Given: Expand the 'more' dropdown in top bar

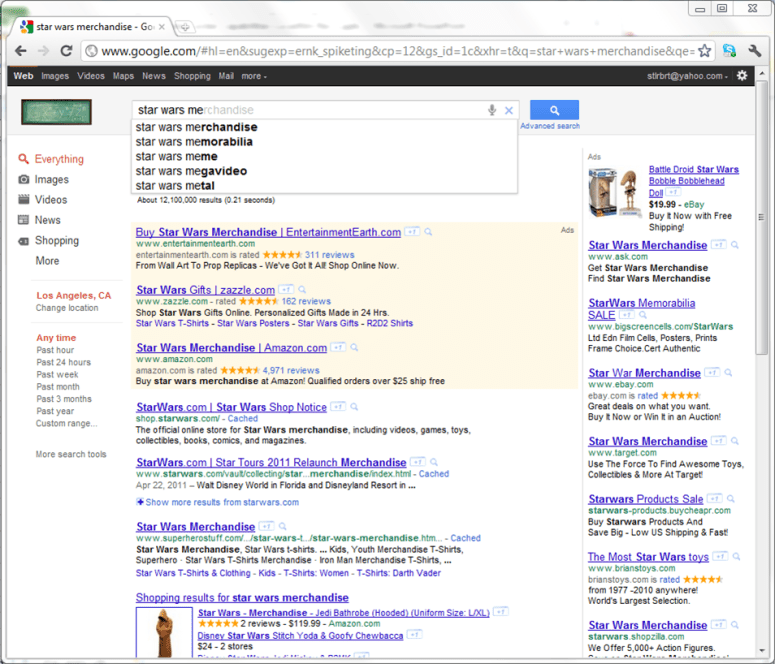Looking at the screenshot, I should point(254,76).
